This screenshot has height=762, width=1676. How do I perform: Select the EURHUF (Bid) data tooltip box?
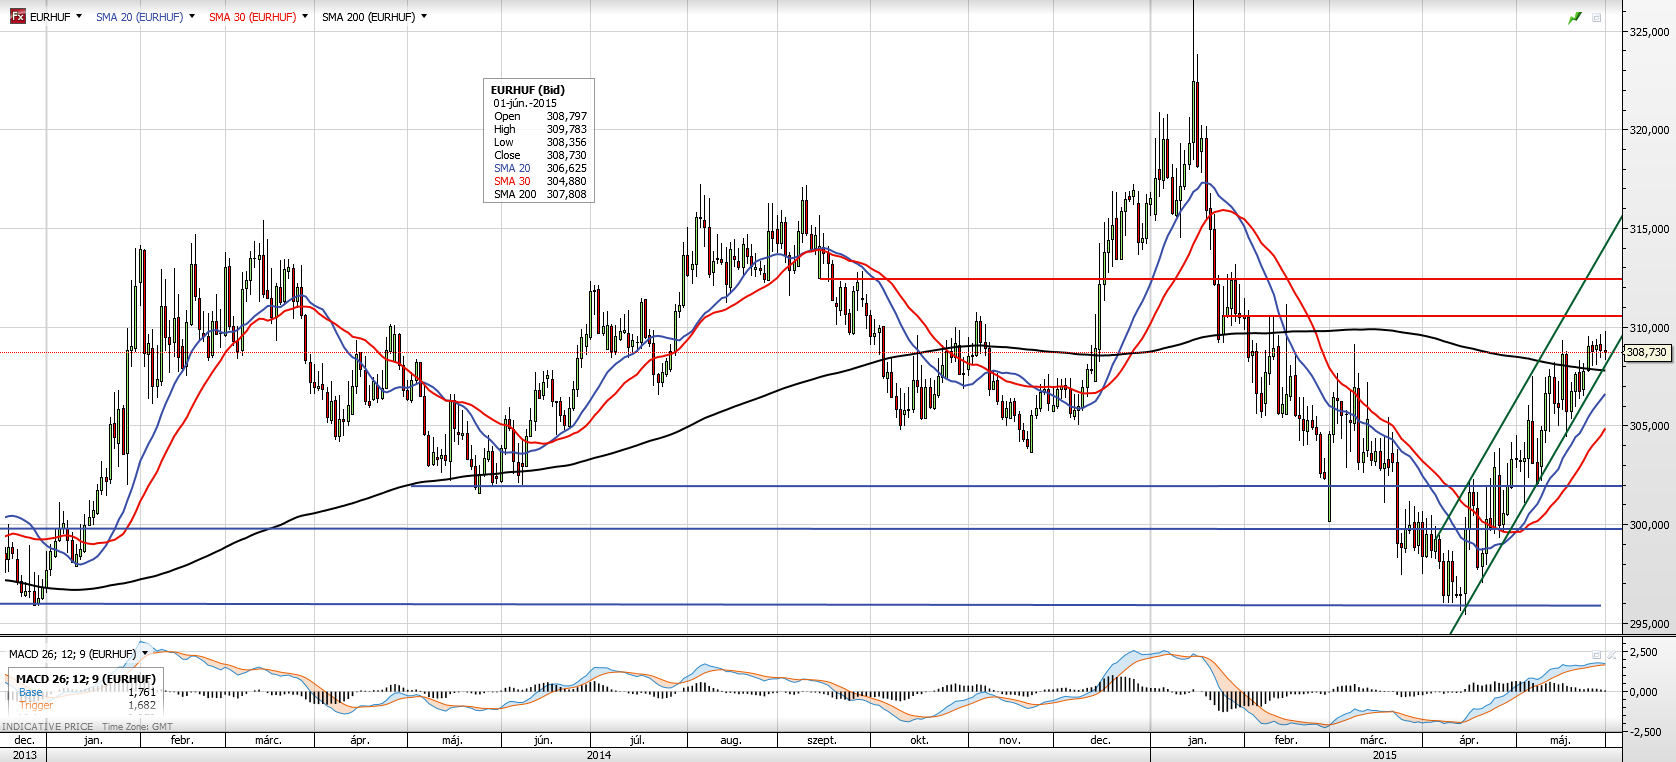coord(539,141)
